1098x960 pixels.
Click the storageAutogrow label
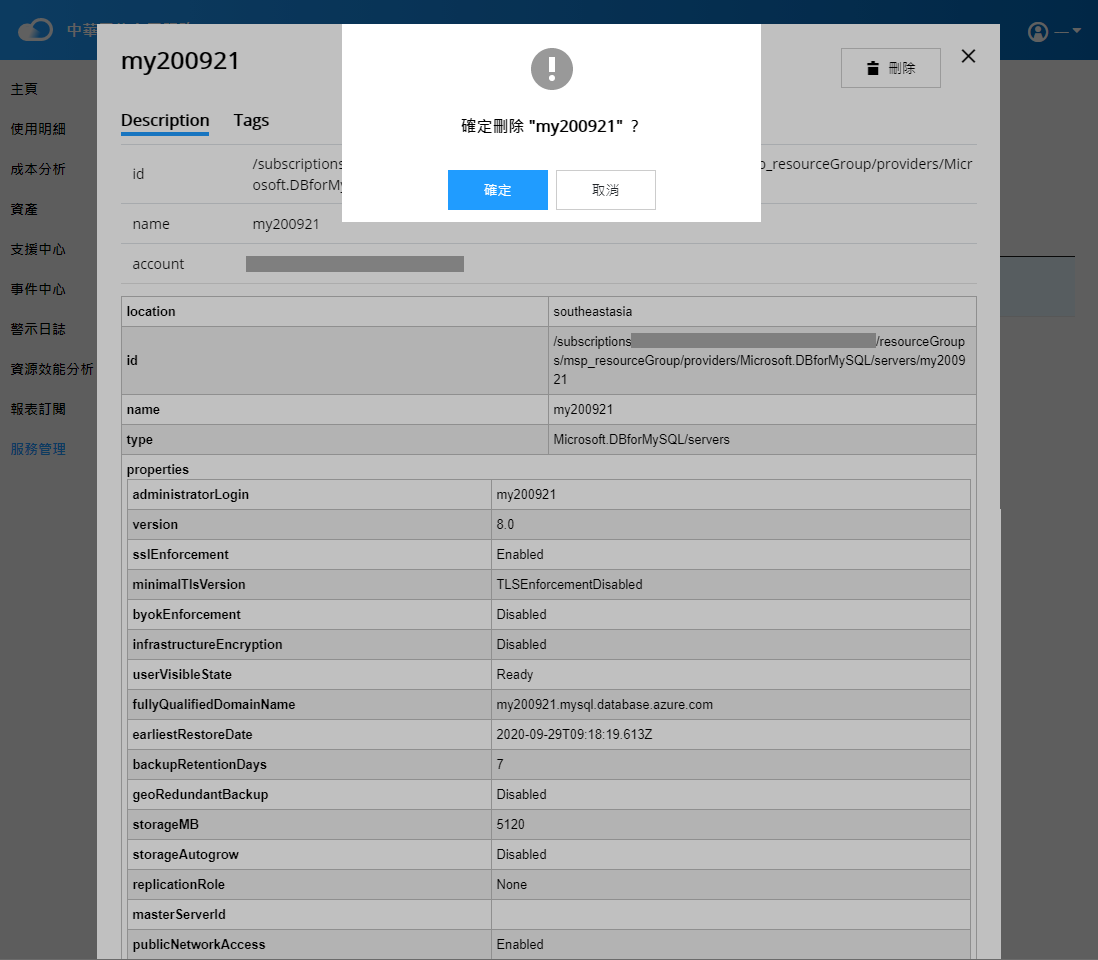[186, 854]
